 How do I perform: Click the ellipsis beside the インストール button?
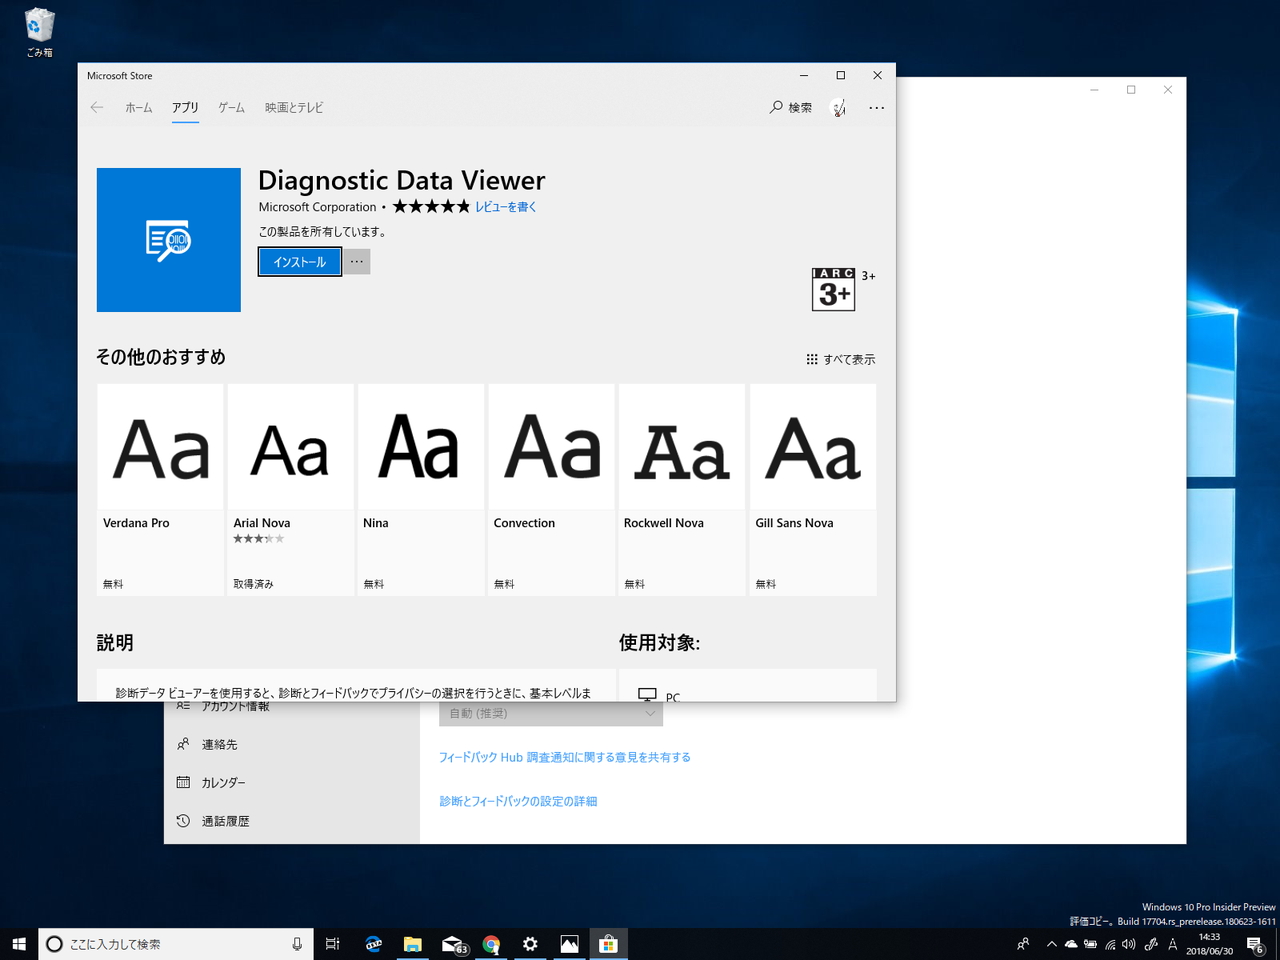click(x=356, y=261)
